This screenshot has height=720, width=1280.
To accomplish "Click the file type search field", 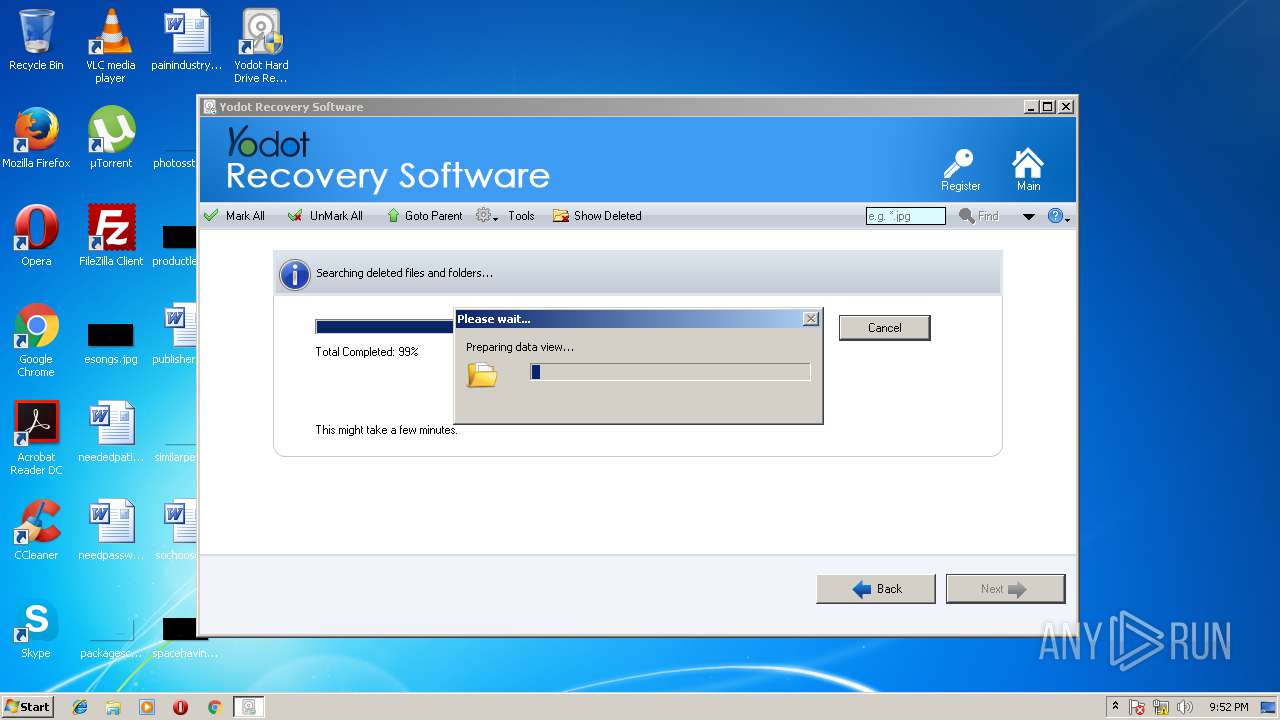I will [905, 216].
